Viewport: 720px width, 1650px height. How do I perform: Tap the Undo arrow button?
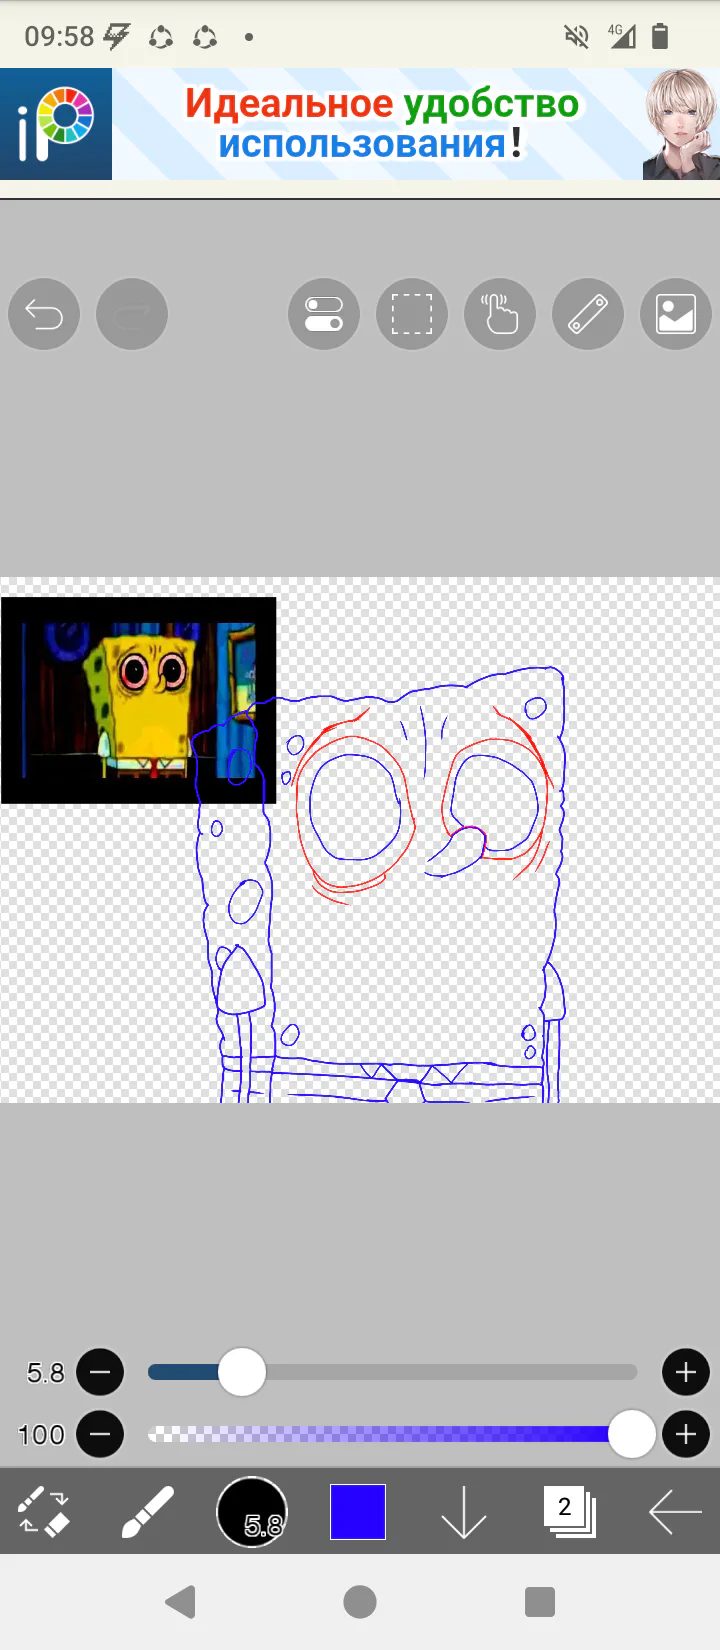(44, 314)
